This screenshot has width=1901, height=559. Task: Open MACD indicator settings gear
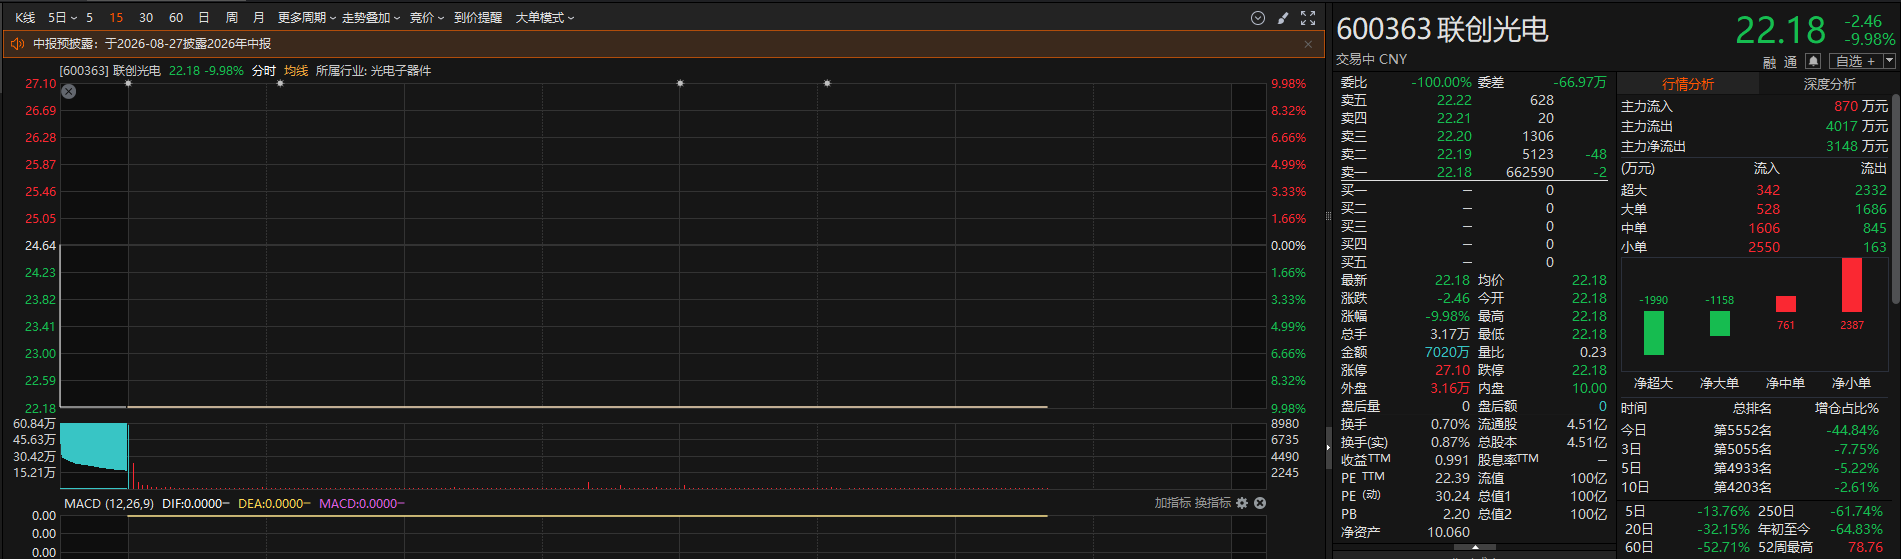point(1242,503)
